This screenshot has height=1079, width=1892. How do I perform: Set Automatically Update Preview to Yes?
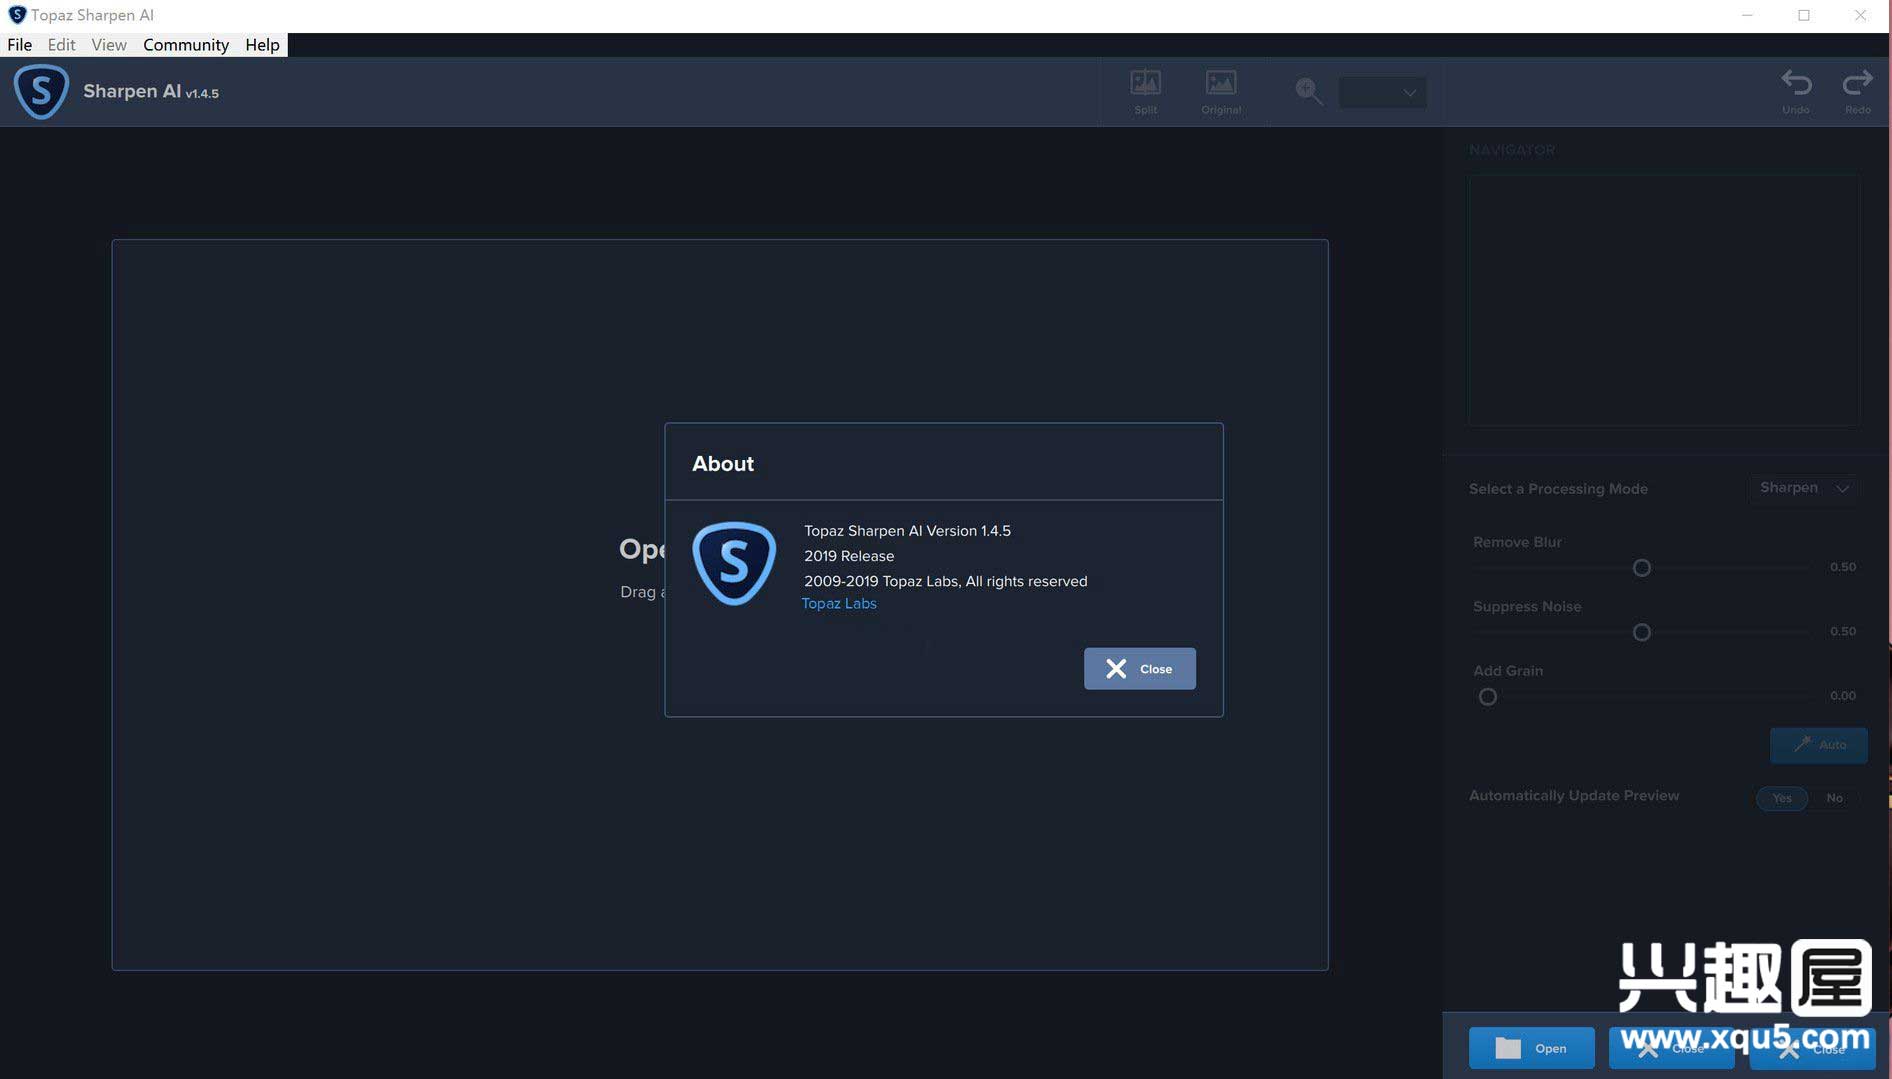1782,798
